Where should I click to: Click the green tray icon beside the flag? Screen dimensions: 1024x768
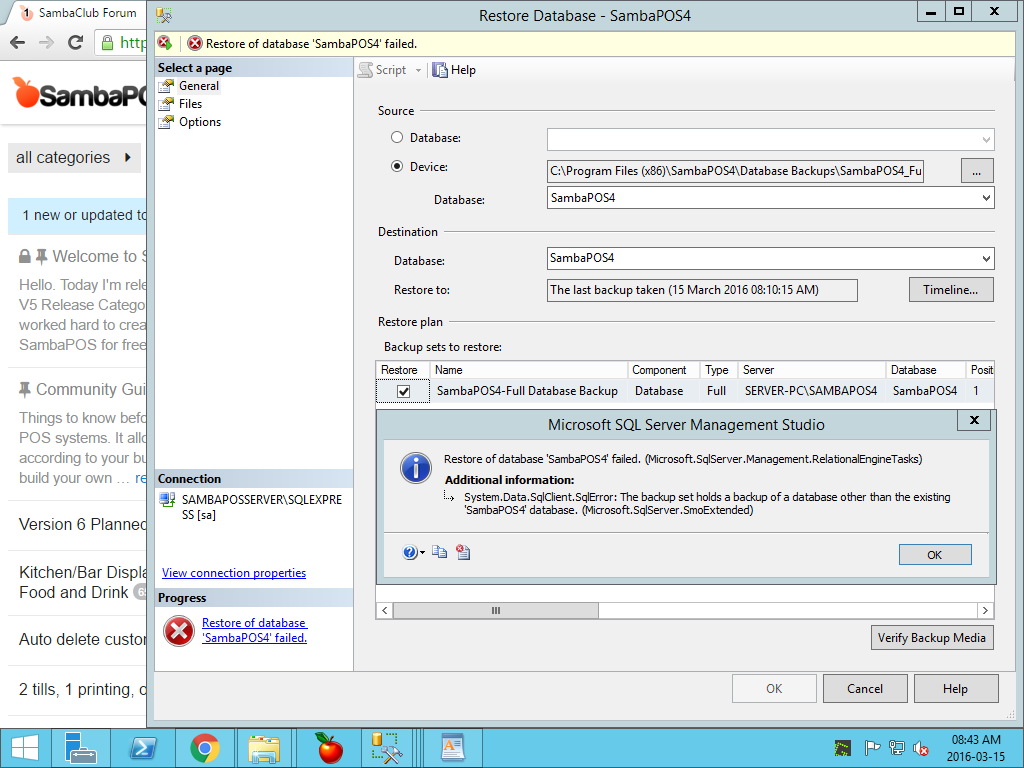pos(843,748)
